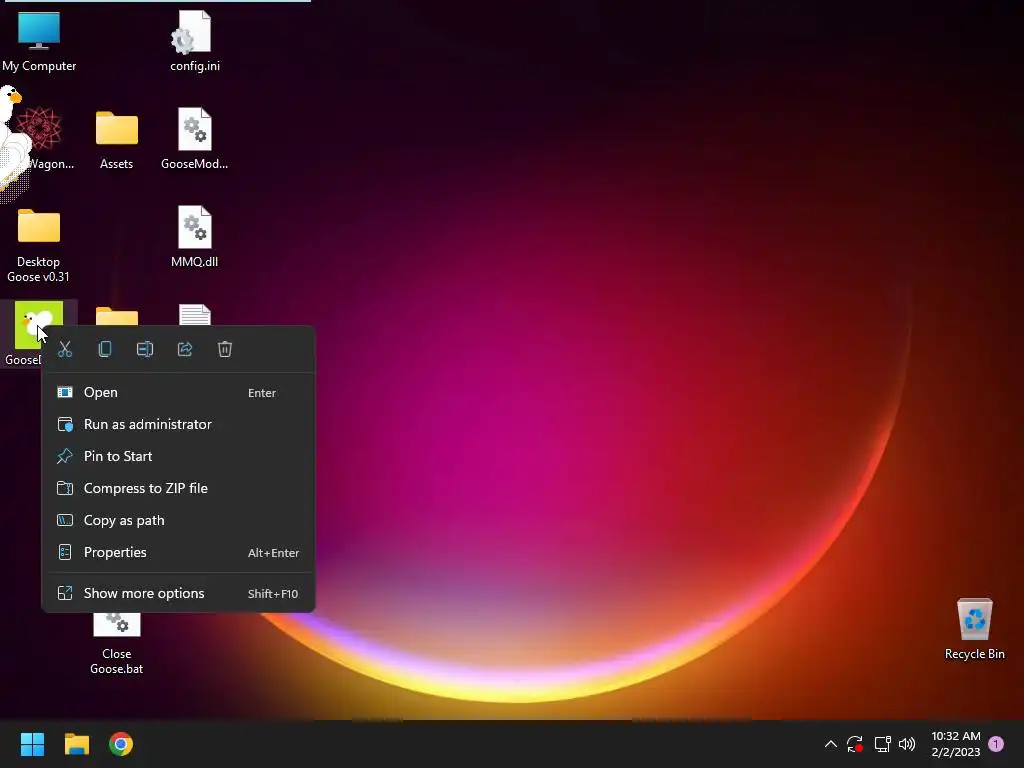Screen dimensions: 1024x768
Task: Expand hidden system tray icons
Action: coord(831,744)
